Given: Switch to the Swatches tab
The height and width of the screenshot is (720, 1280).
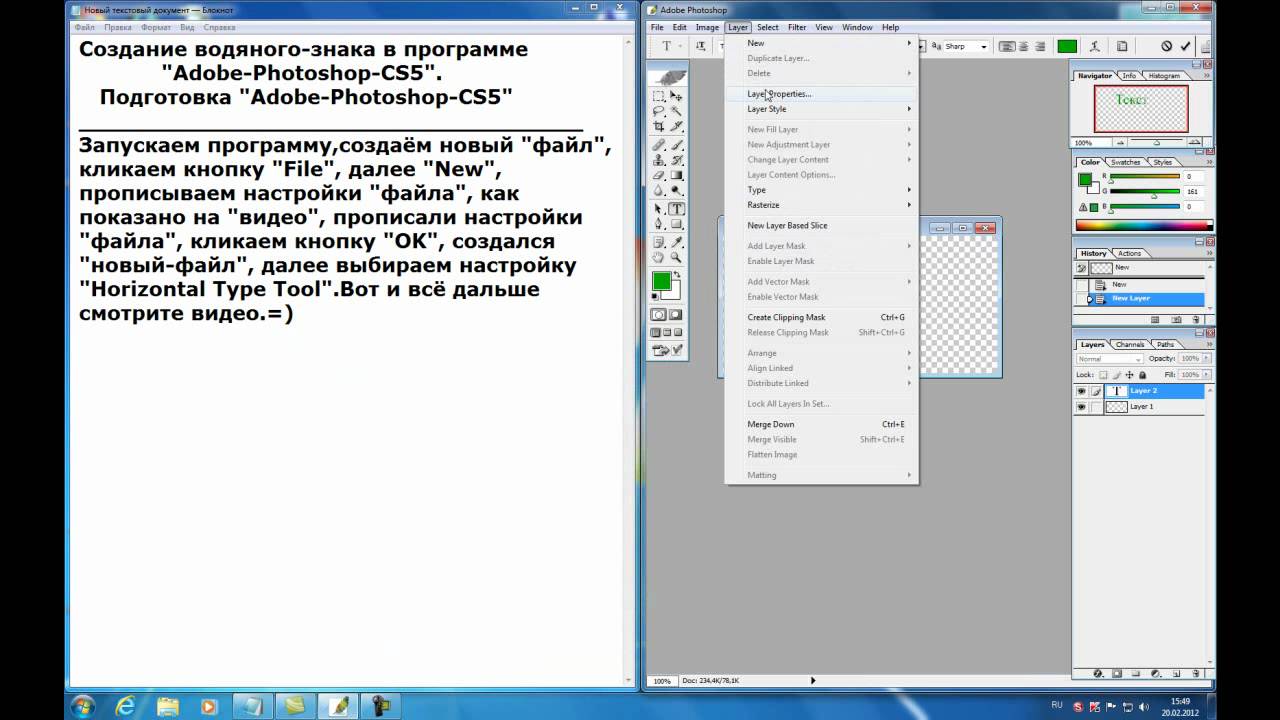Looking at the screenshot, I should [x=1126, y=162].
